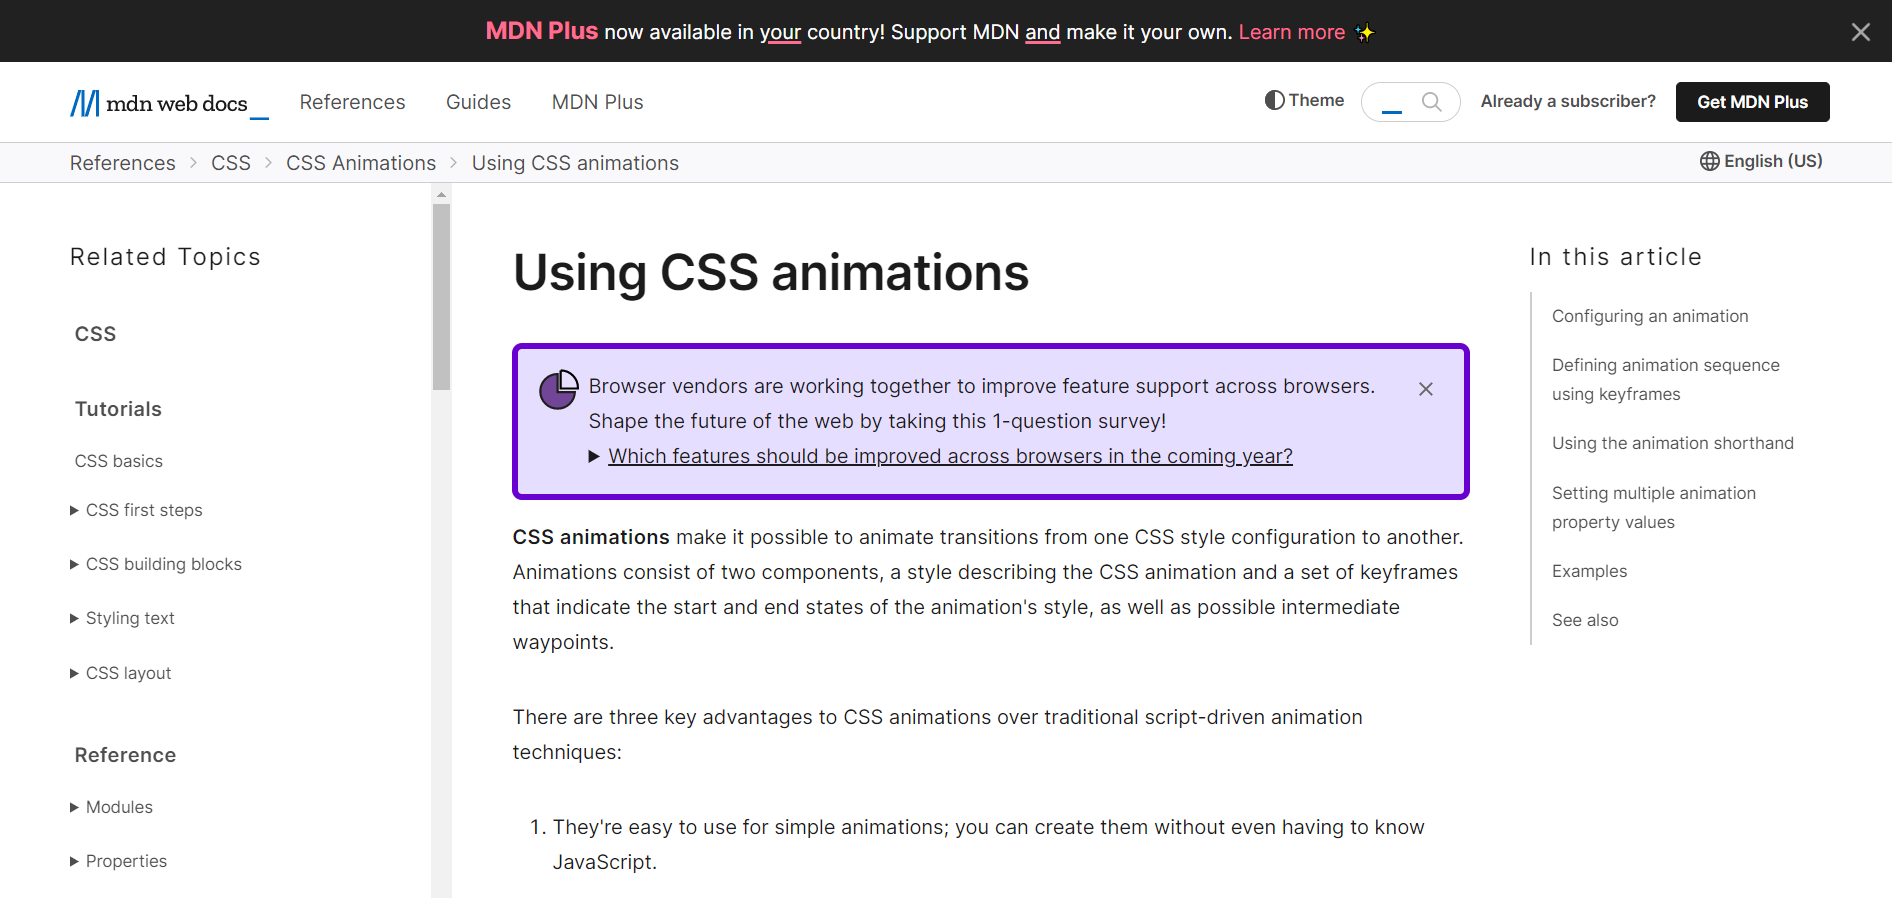Viewport: 1892px width, 898px height.
Task: Click the sidebar scrollbar thumb
Action: 441,296
